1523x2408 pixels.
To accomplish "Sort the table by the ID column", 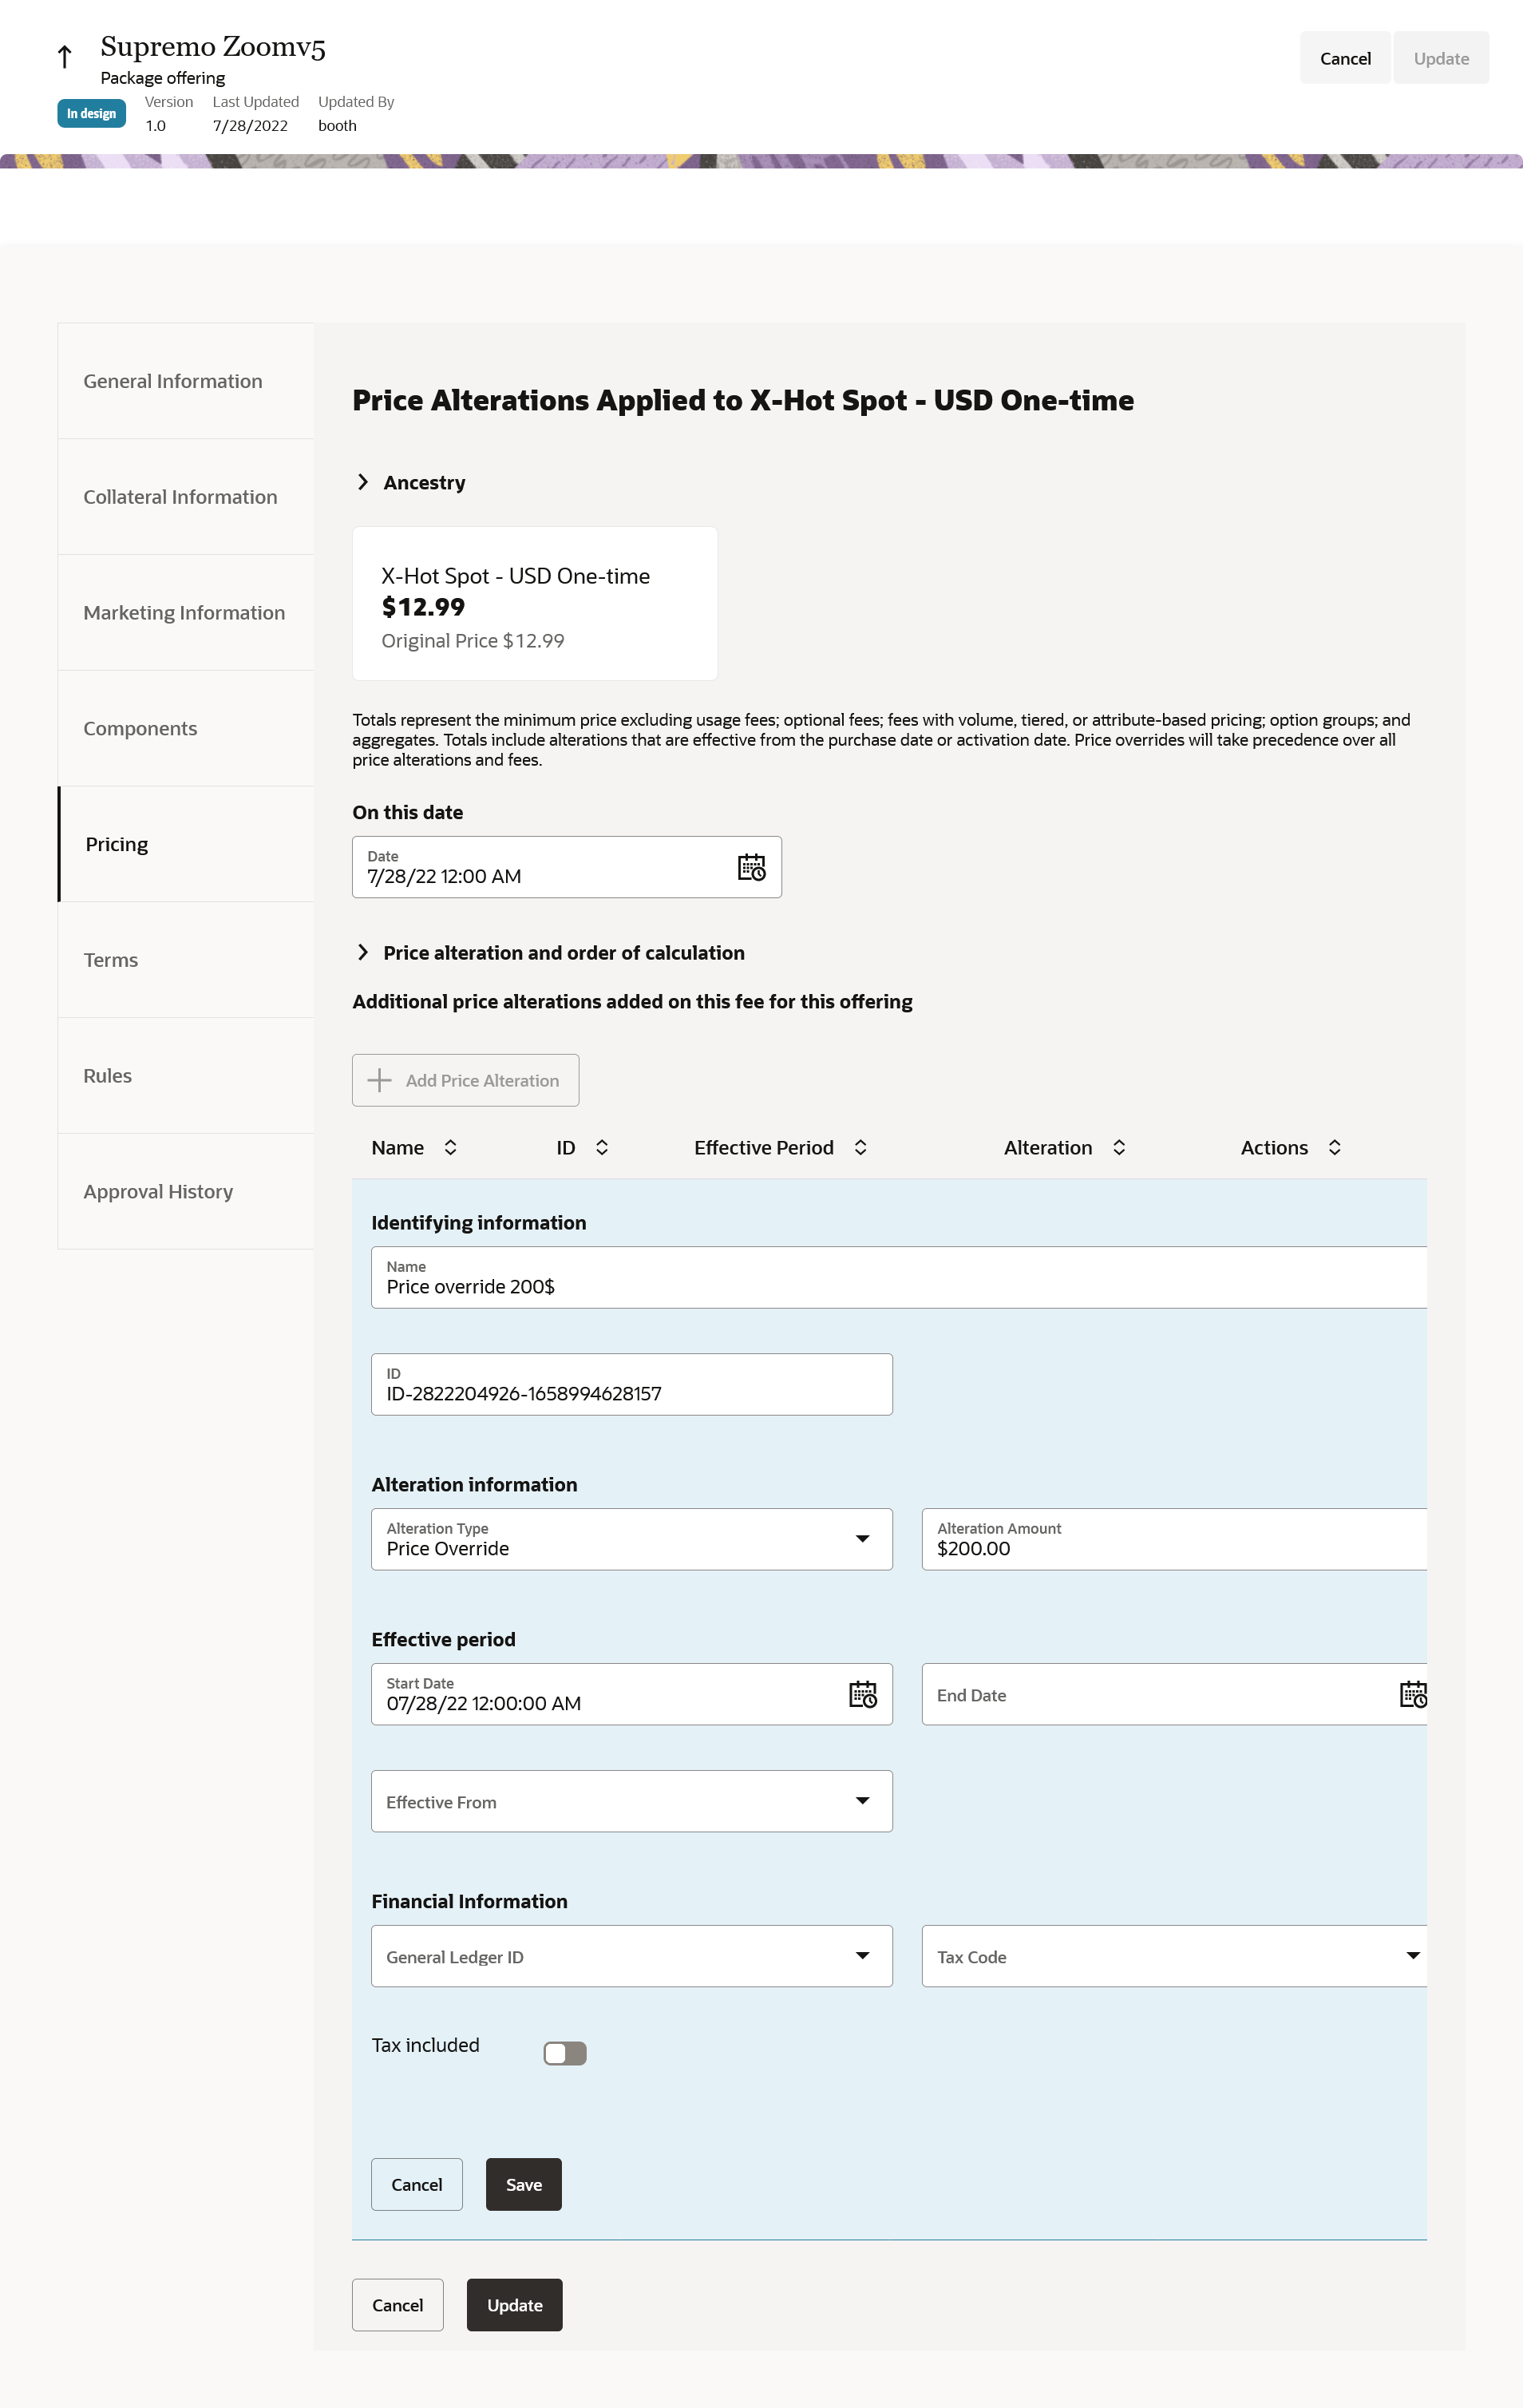I will tap(602, 1147).
